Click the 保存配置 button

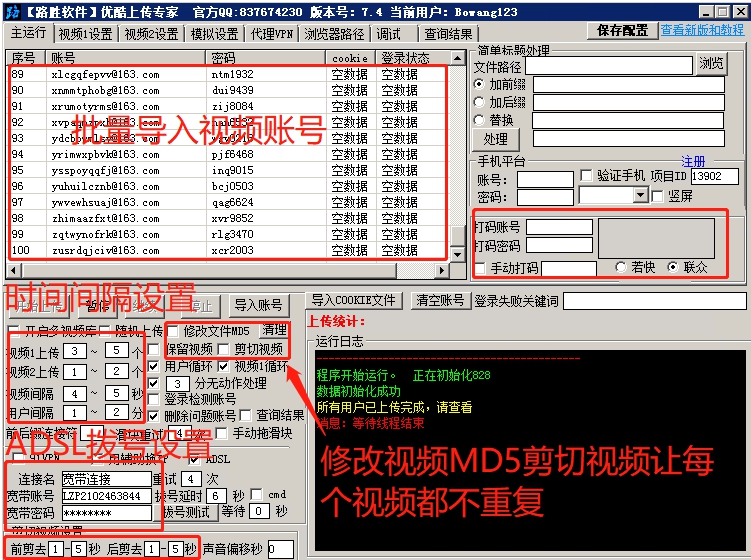[622, 31]
